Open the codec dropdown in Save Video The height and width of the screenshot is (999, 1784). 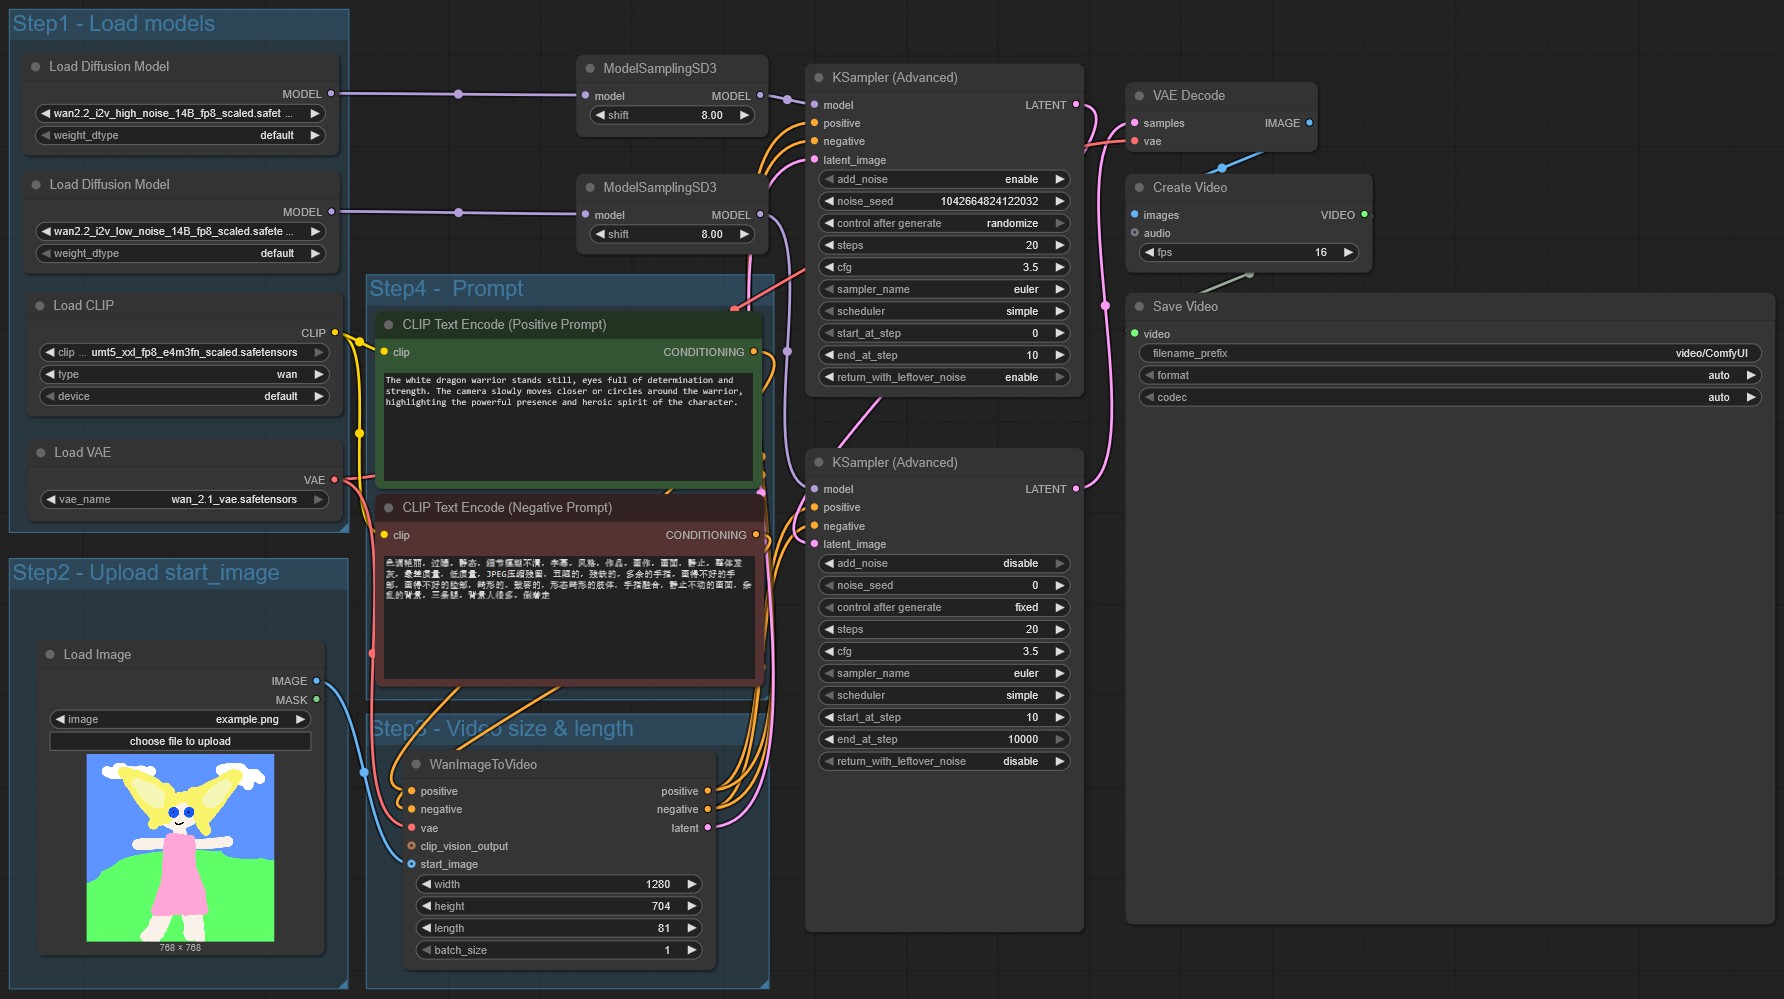1449,398
